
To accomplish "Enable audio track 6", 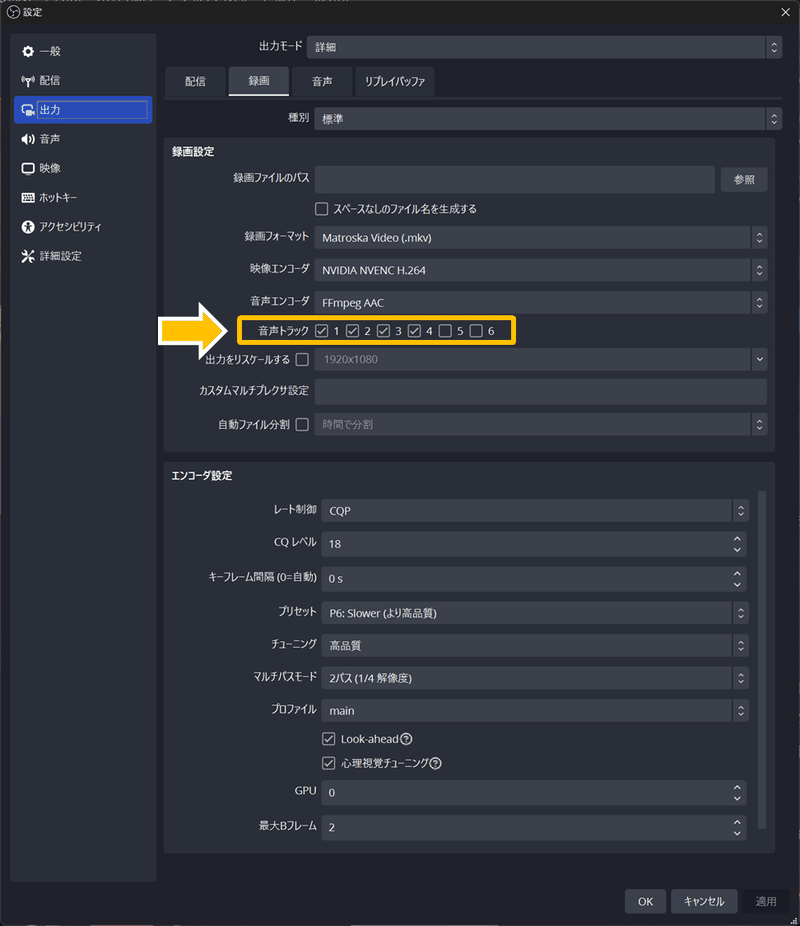I will (476, 331).
